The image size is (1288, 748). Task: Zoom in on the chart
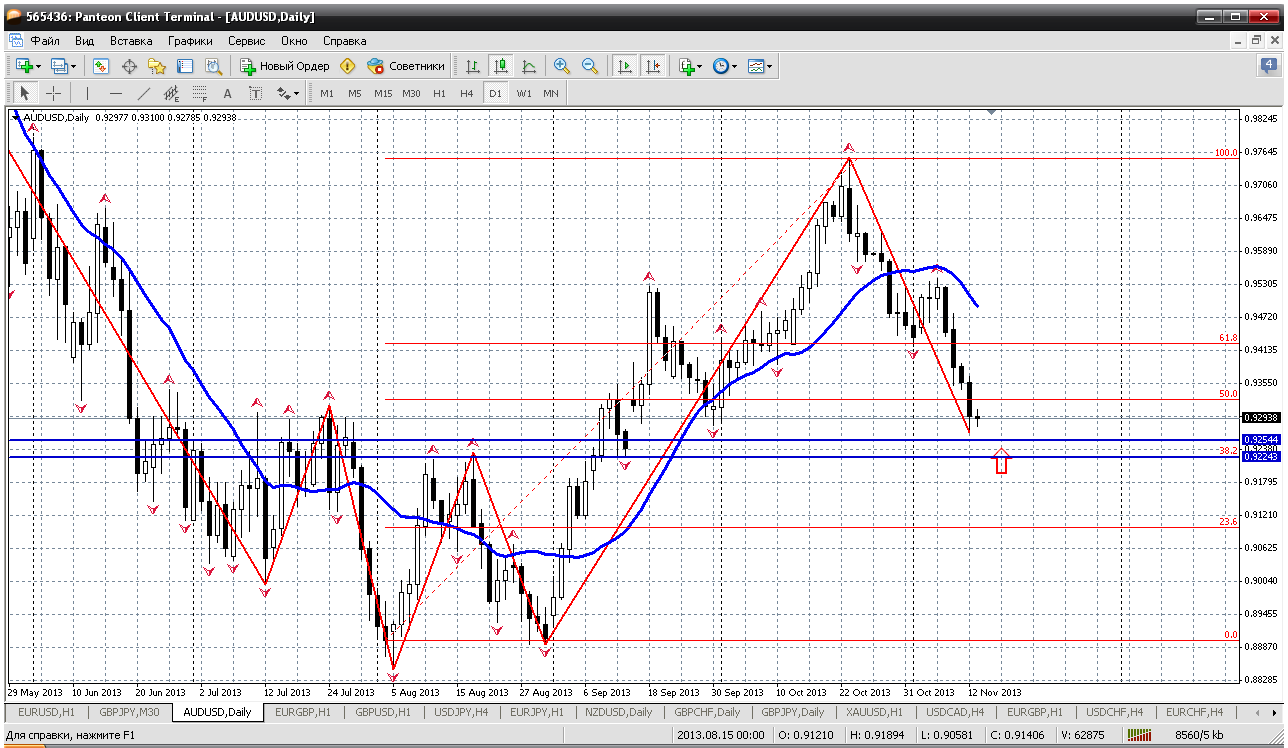click(562, 66)
